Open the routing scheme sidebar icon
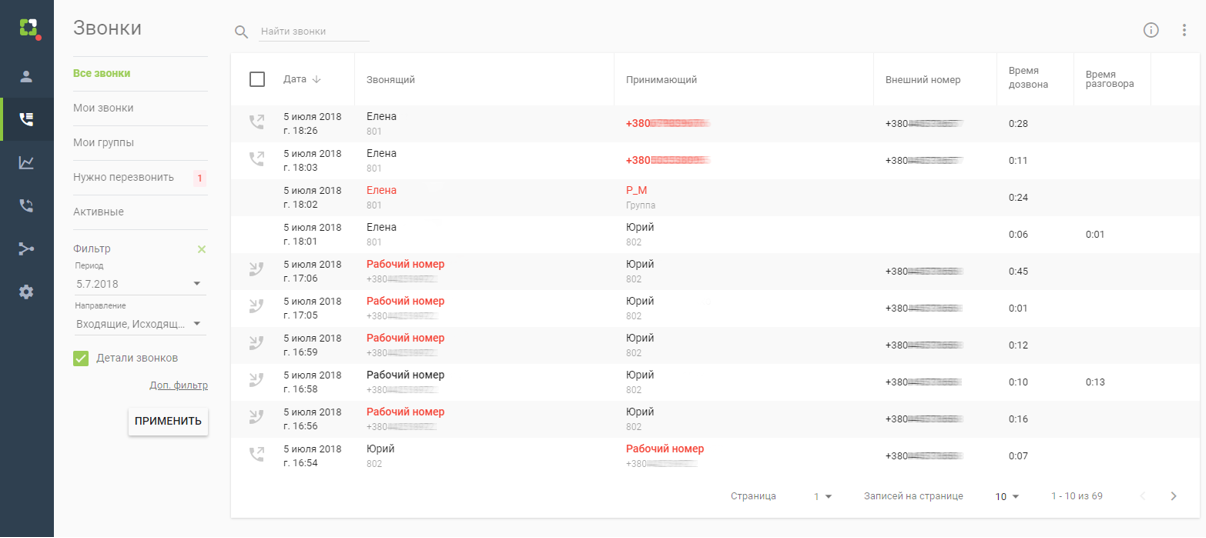Image resolution: width=1206 pixels, height=538 pixels. pyautogui.click(x=27, y=249)
